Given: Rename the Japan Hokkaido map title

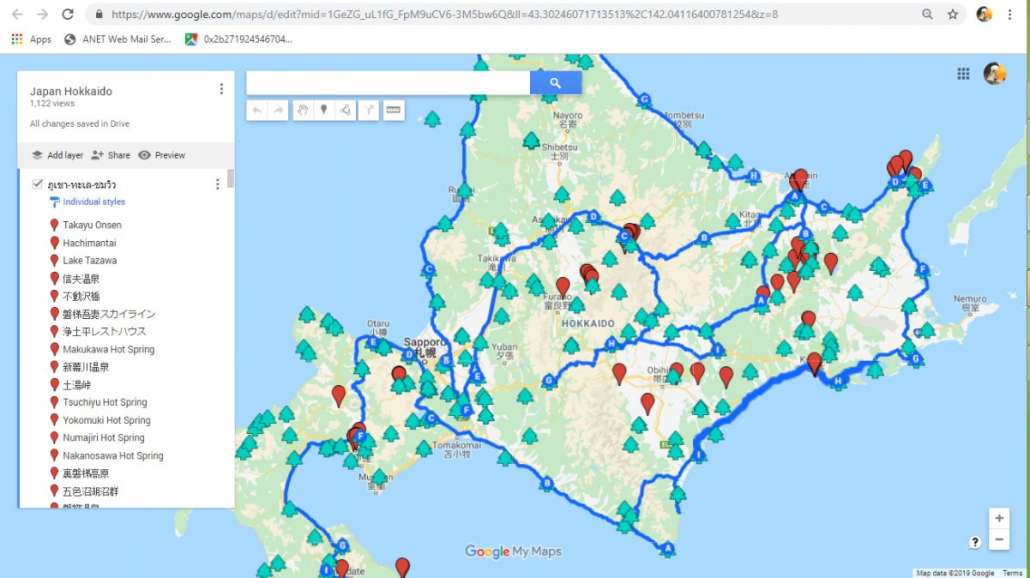Looking at the screenshot, I should click(x=71, y=91).
